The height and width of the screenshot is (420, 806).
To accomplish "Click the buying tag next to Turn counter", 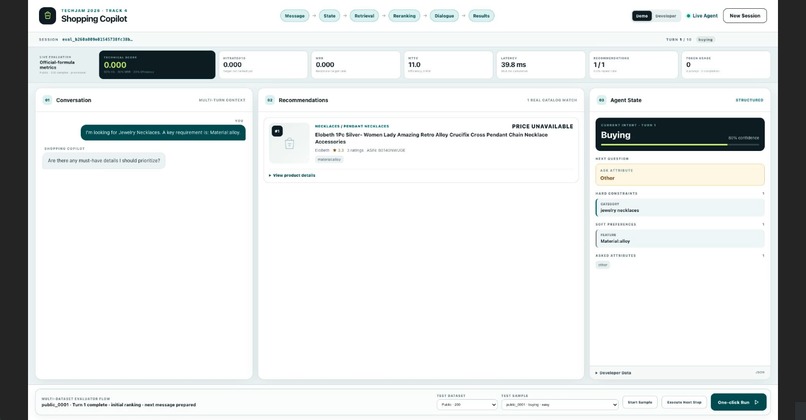I will [705, 40].
